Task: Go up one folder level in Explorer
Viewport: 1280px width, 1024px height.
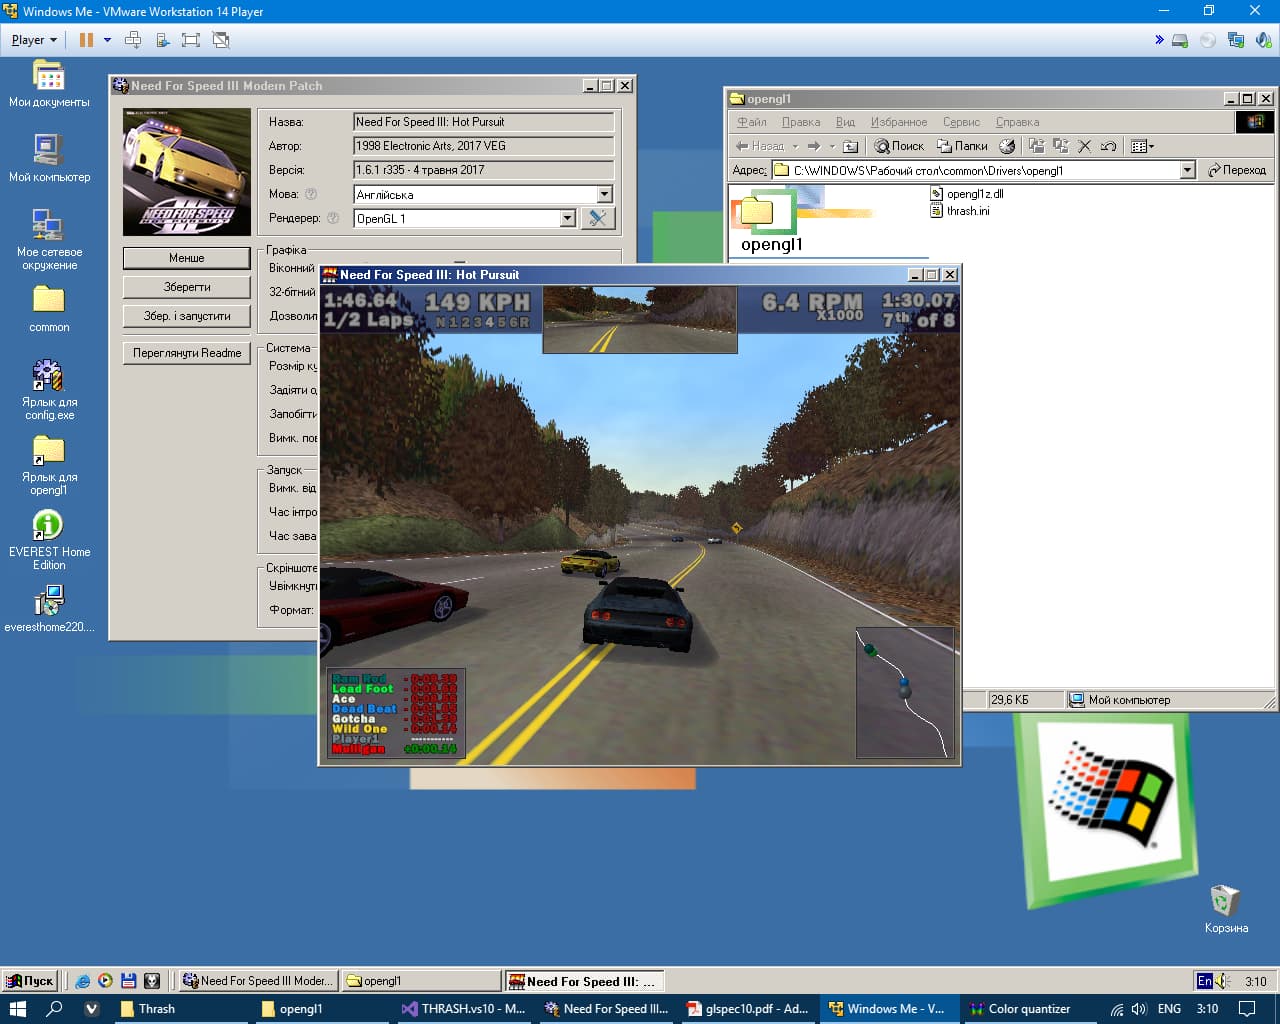Action: click(850, 146)
